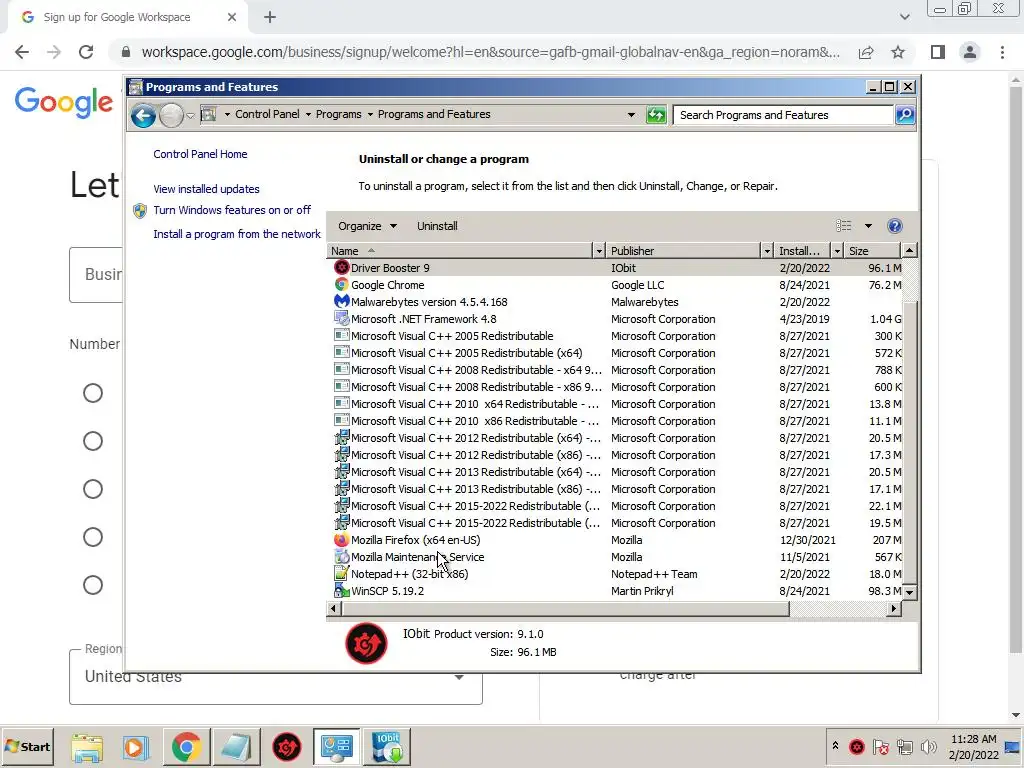
Task: Click the Uninstall toolbar button
Action: click(x=437, y=226)
